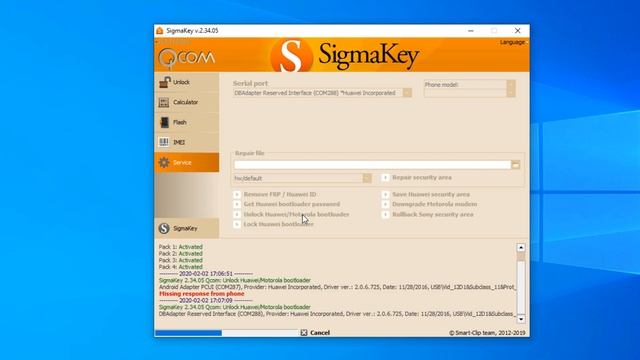
Task: Click the Repair file path field
Action: point(372,164)
